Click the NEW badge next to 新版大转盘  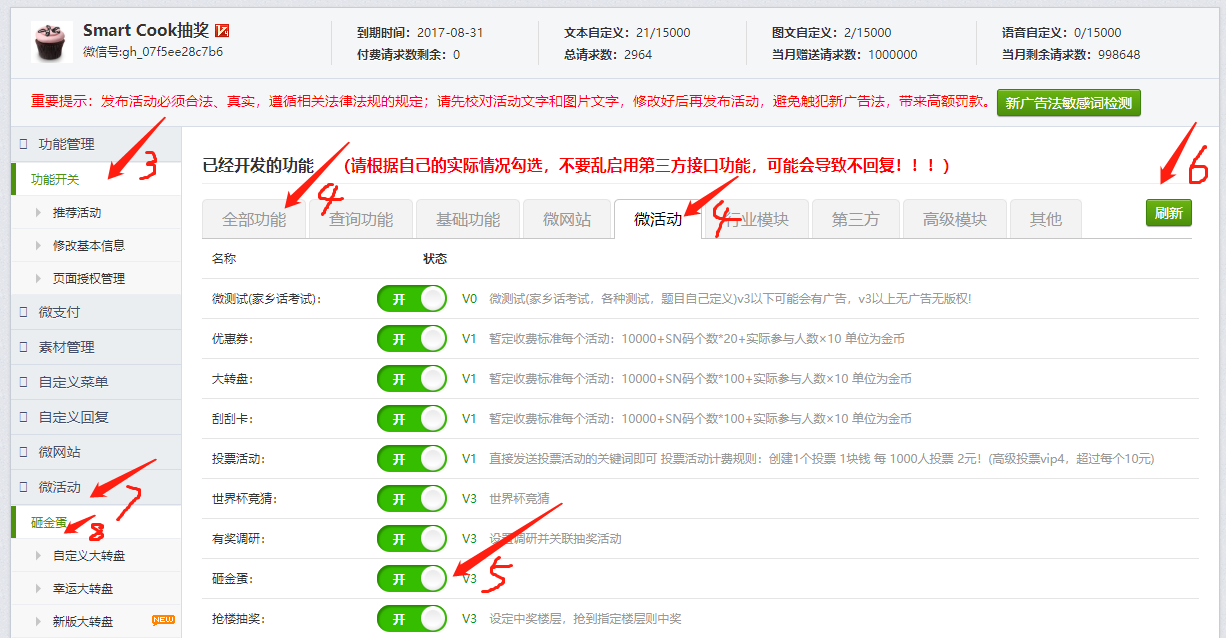point(163,620)
